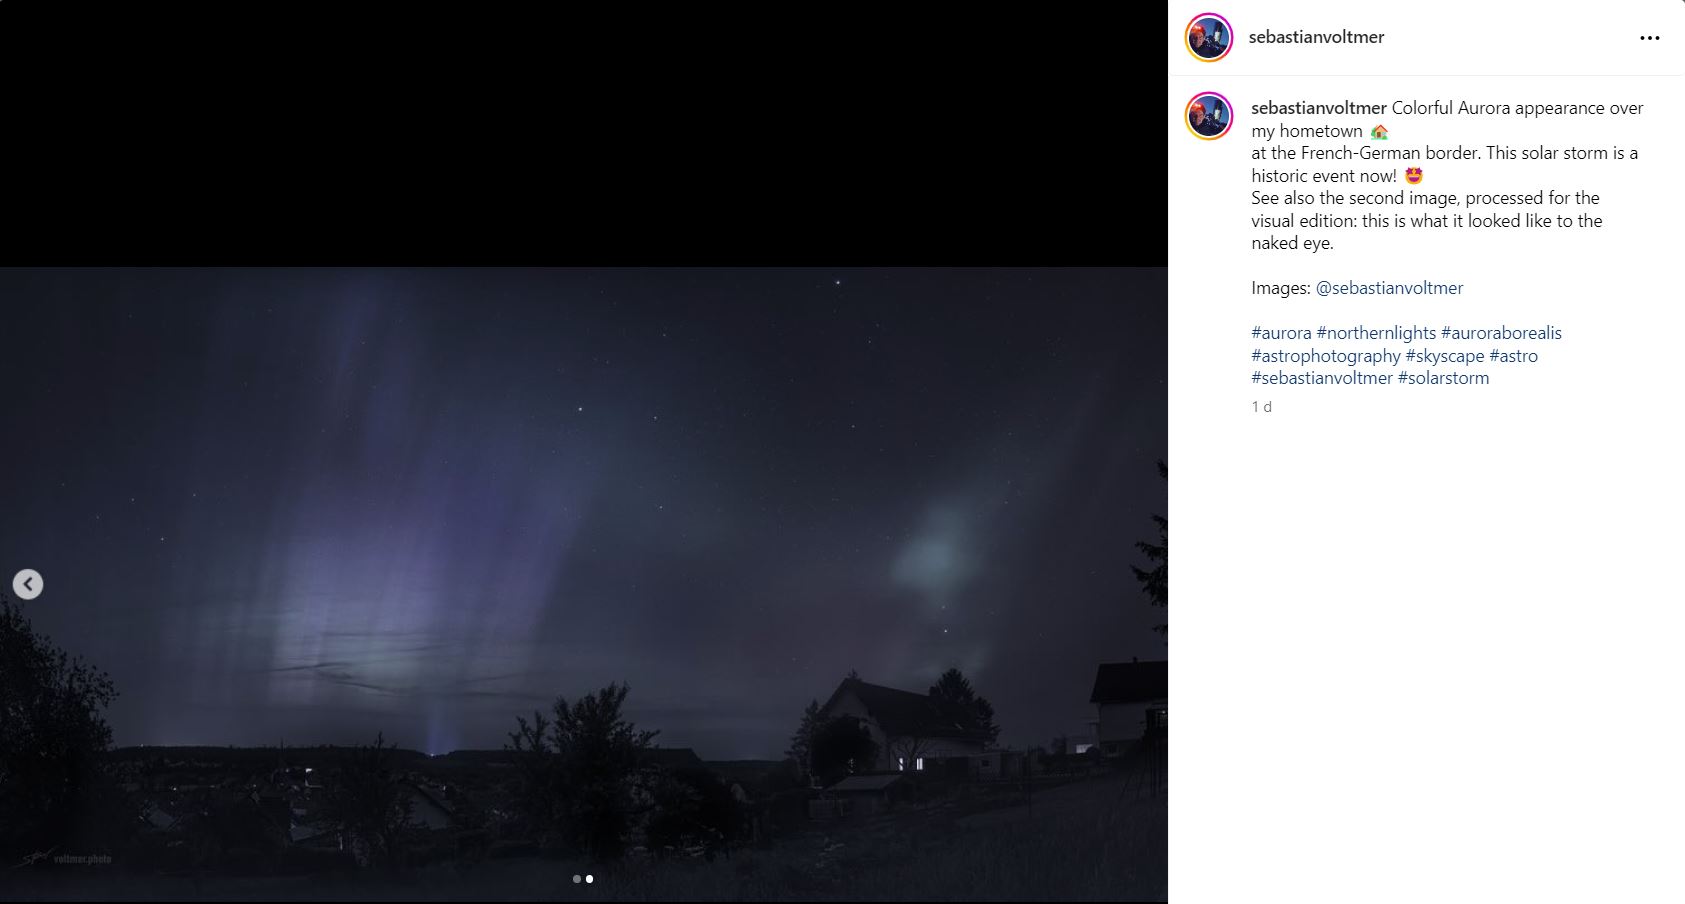Open the #solarstorm hashtag
1685x904 pixels.
pyautogui.click(x=1443, y=378)
